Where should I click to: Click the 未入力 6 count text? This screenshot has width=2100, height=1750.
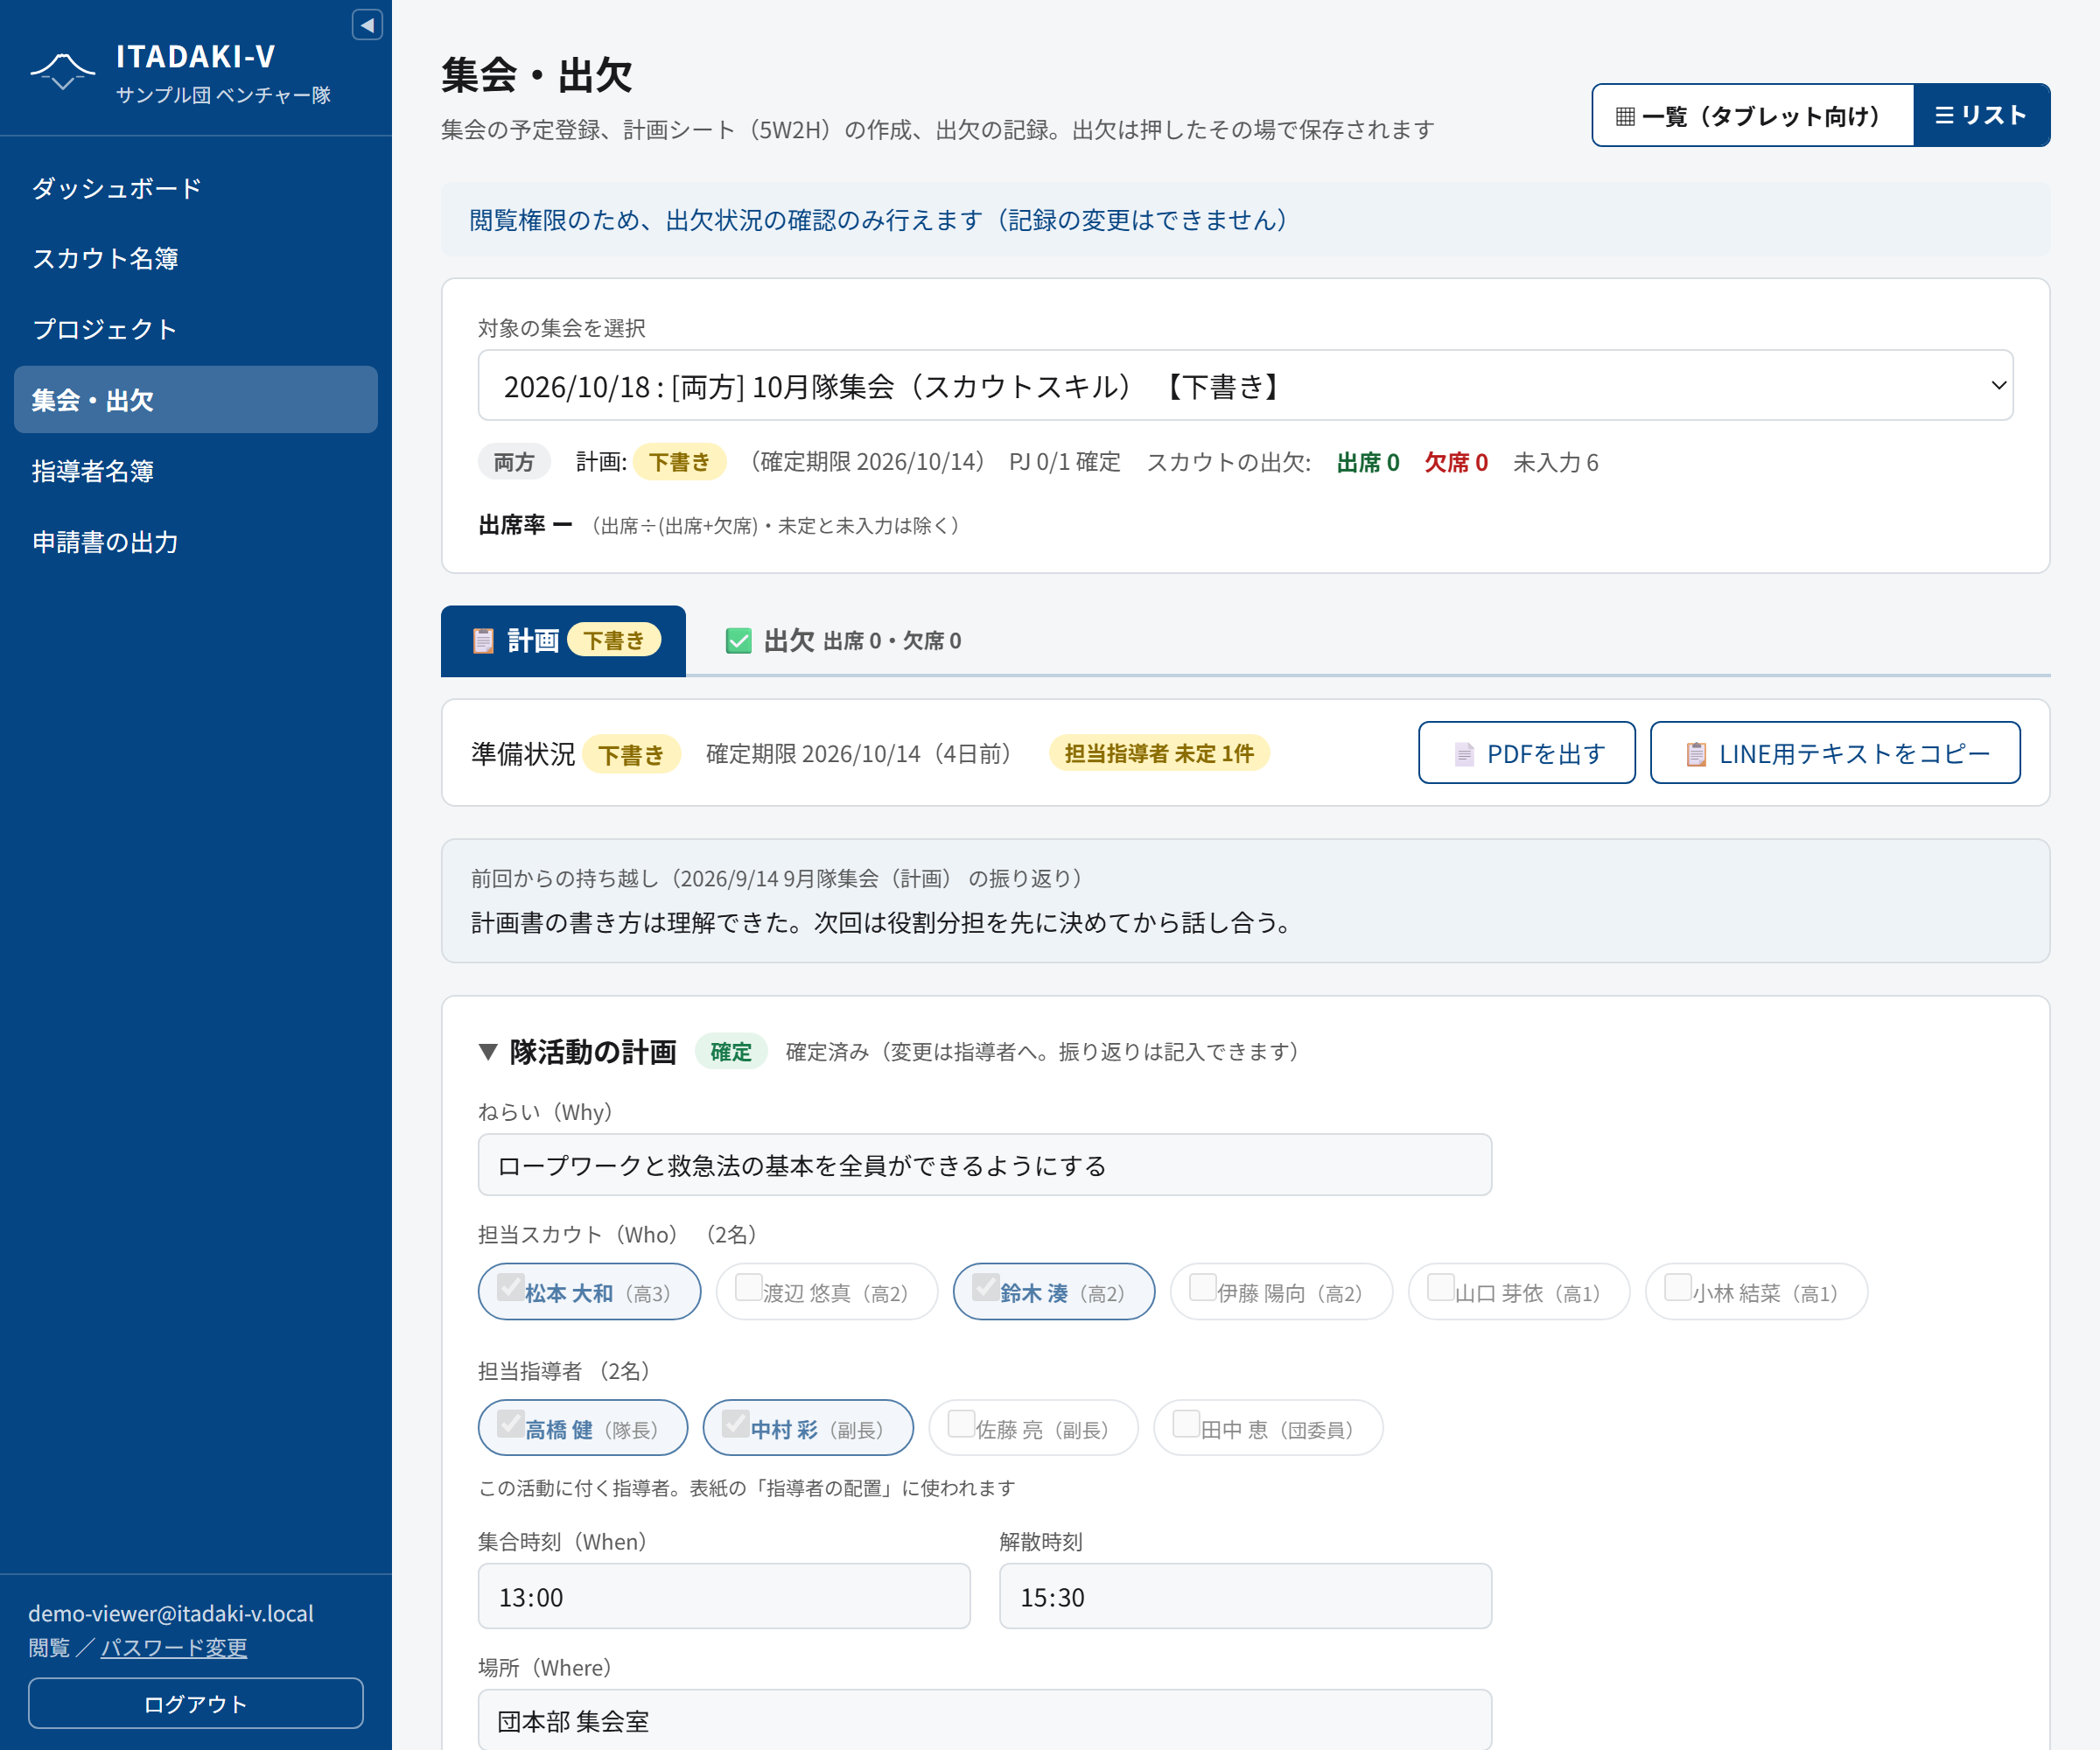pos(1556,462)
